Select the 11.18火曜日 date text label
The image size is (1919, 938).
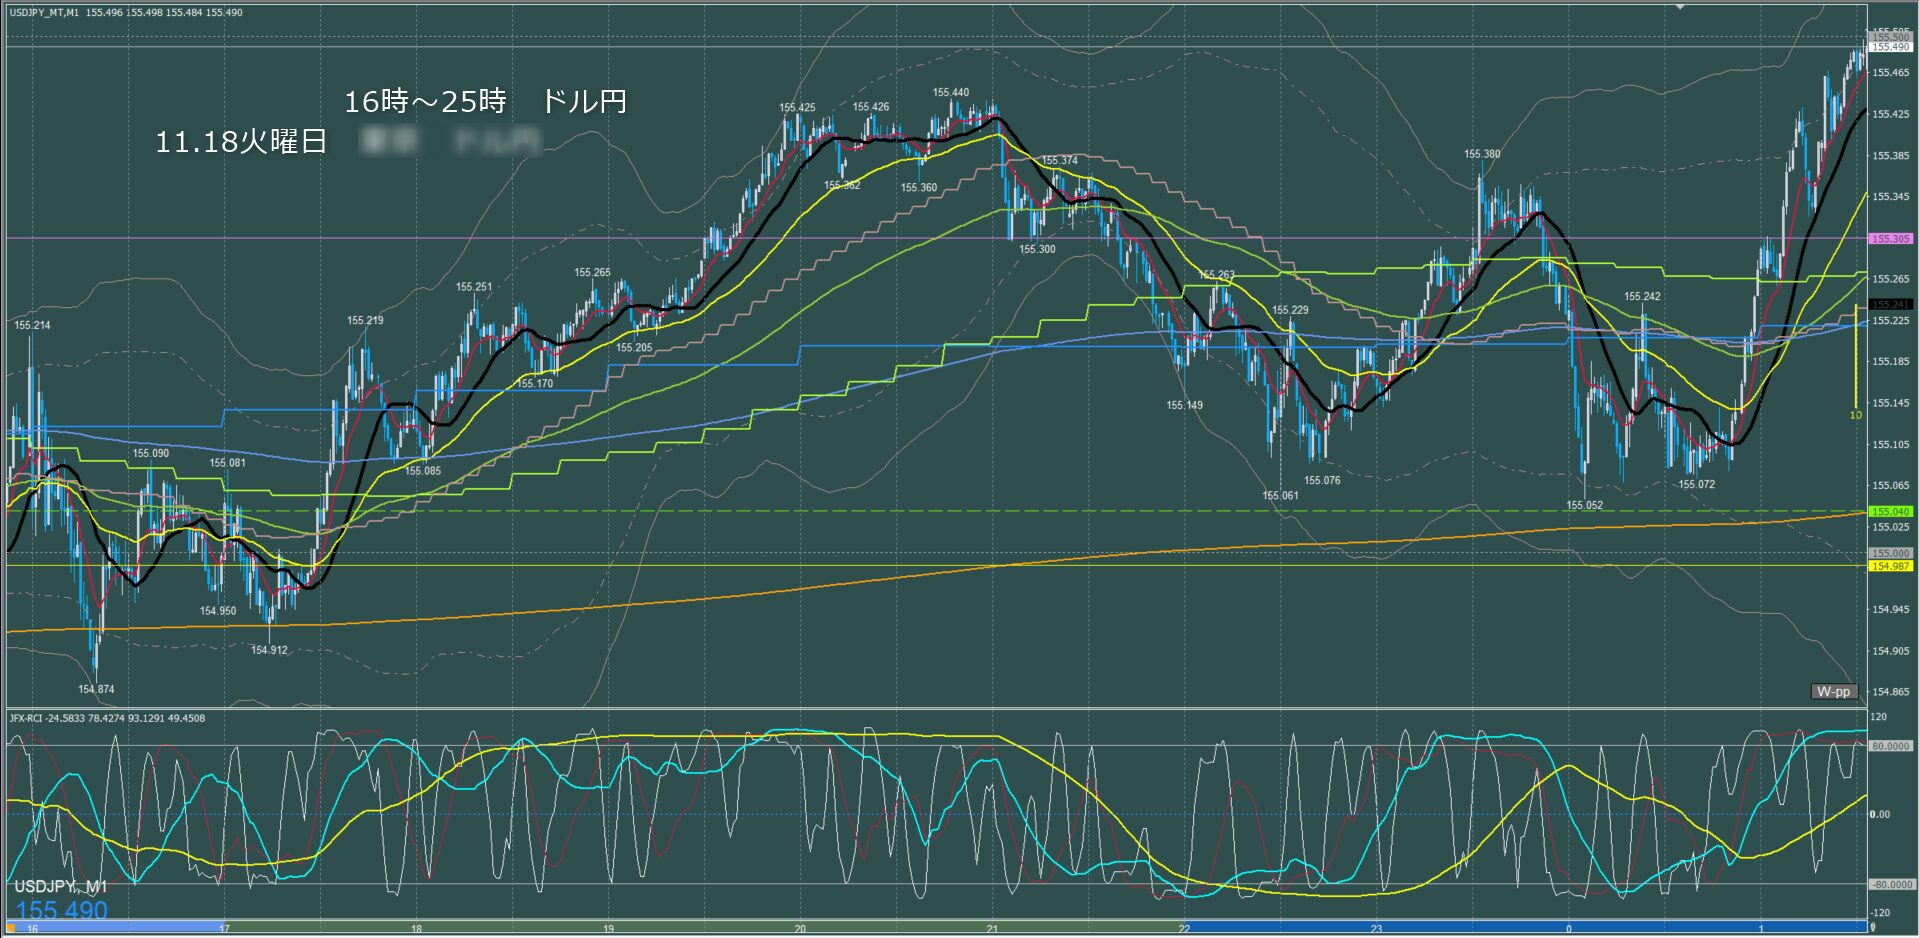241,142
